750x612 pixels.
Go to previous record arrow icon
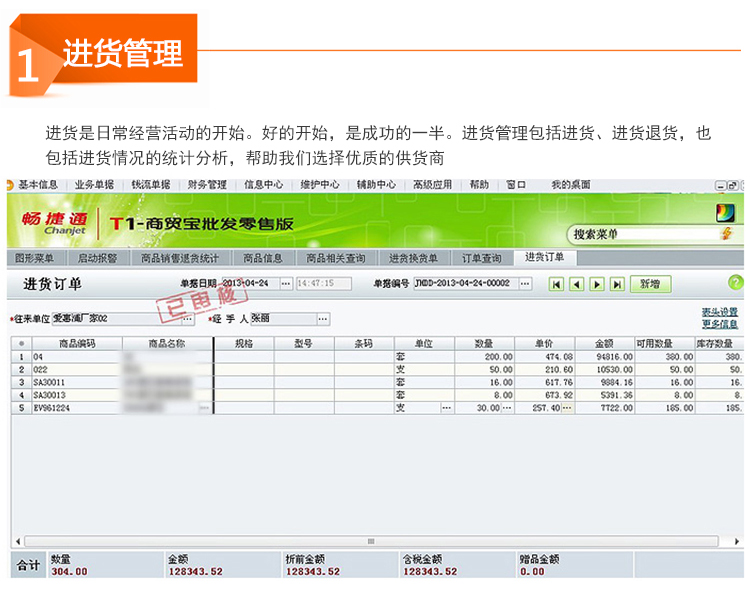coord(576,284)
